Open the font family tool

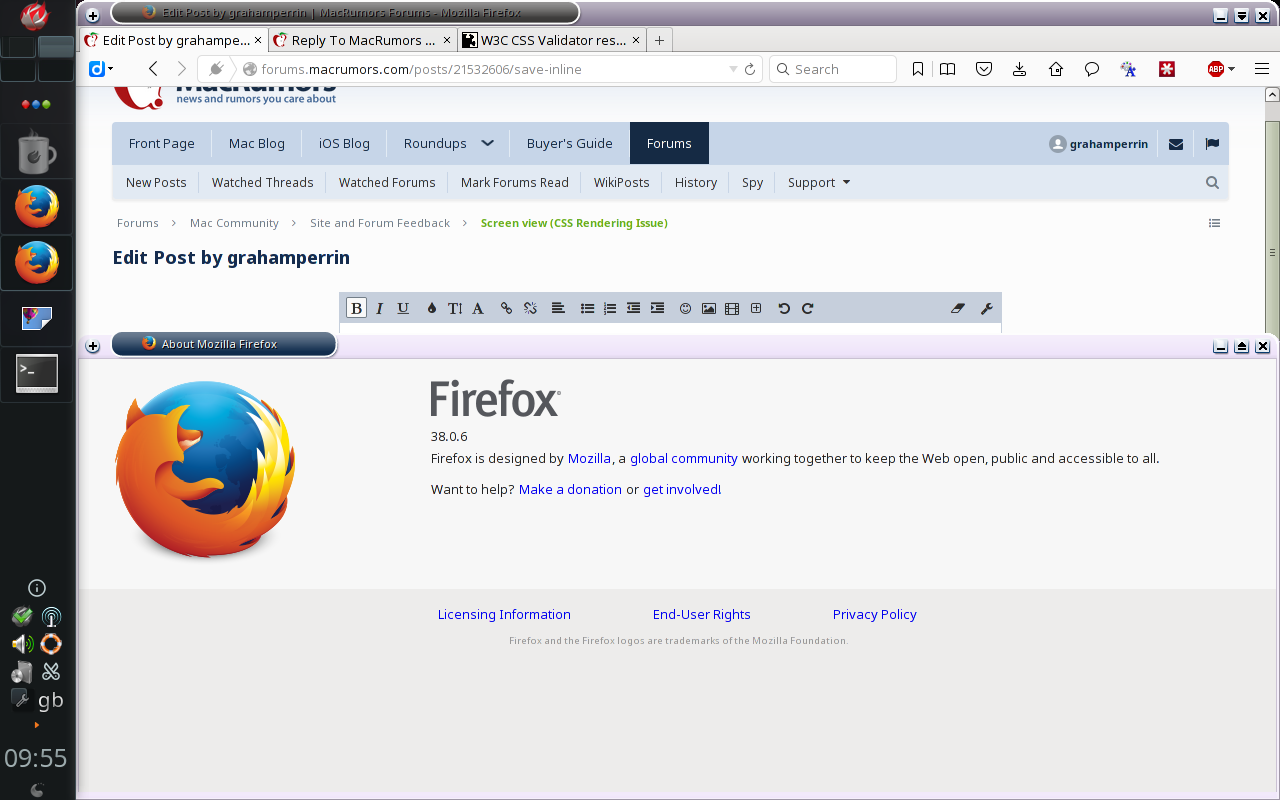coord(478,308)
